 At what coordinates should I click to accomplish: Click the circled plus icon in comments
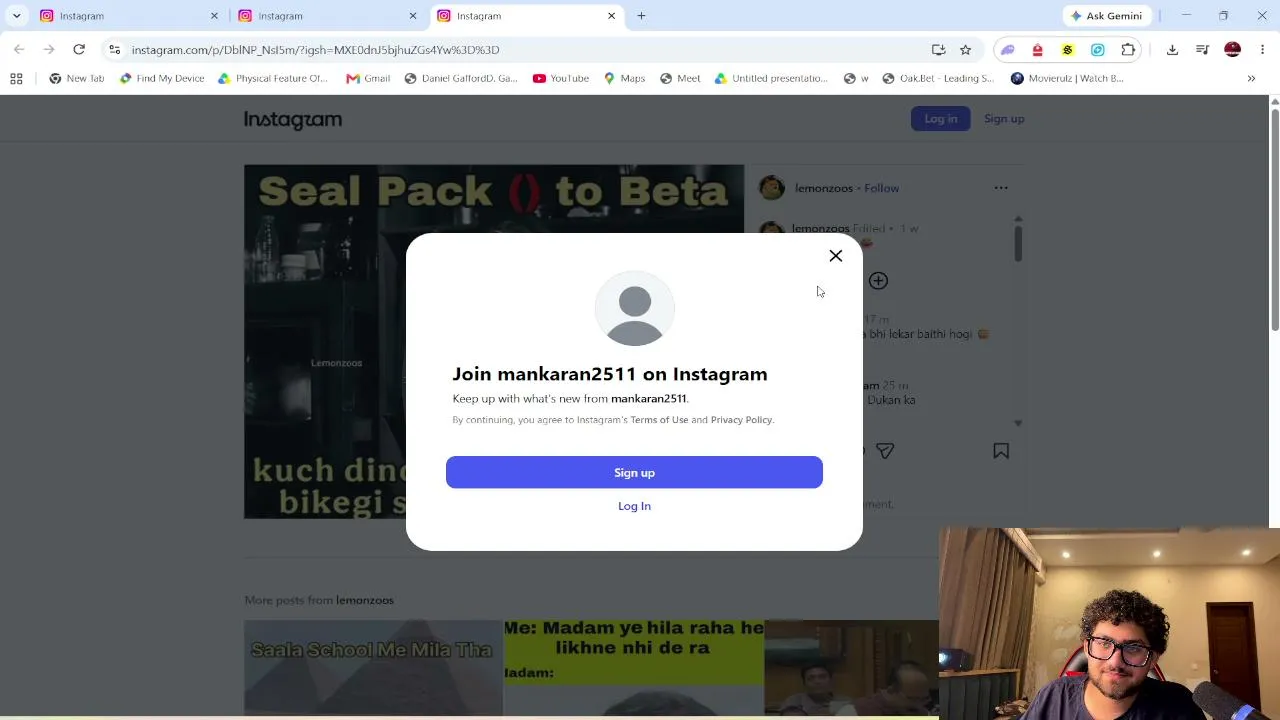[878, 281]
